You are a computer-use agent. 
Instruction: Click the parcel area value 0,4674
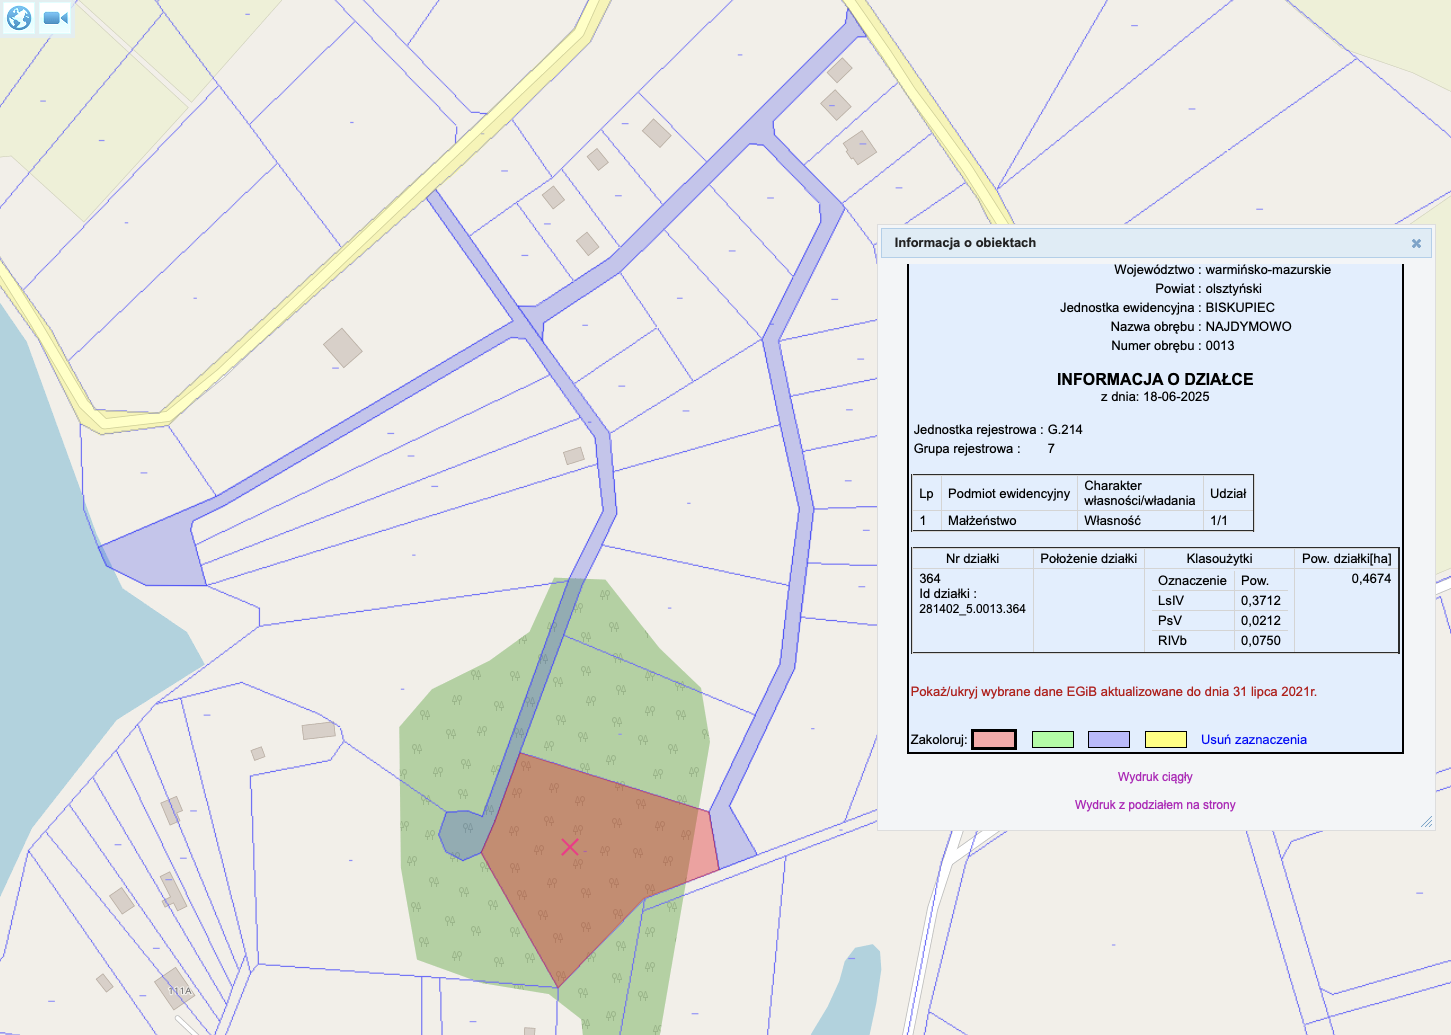[1371, 578]
